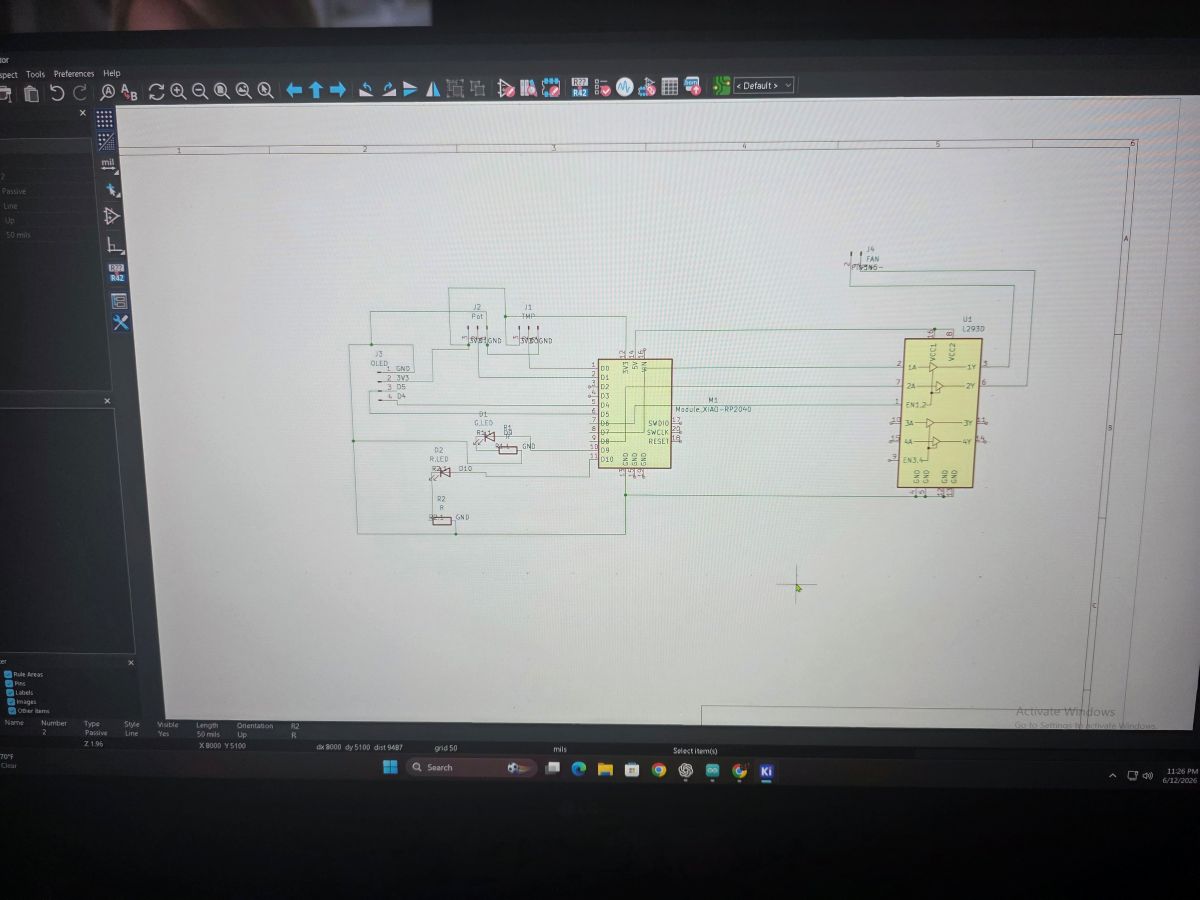Uncheck the Images filter checkbox

point(9,702)
